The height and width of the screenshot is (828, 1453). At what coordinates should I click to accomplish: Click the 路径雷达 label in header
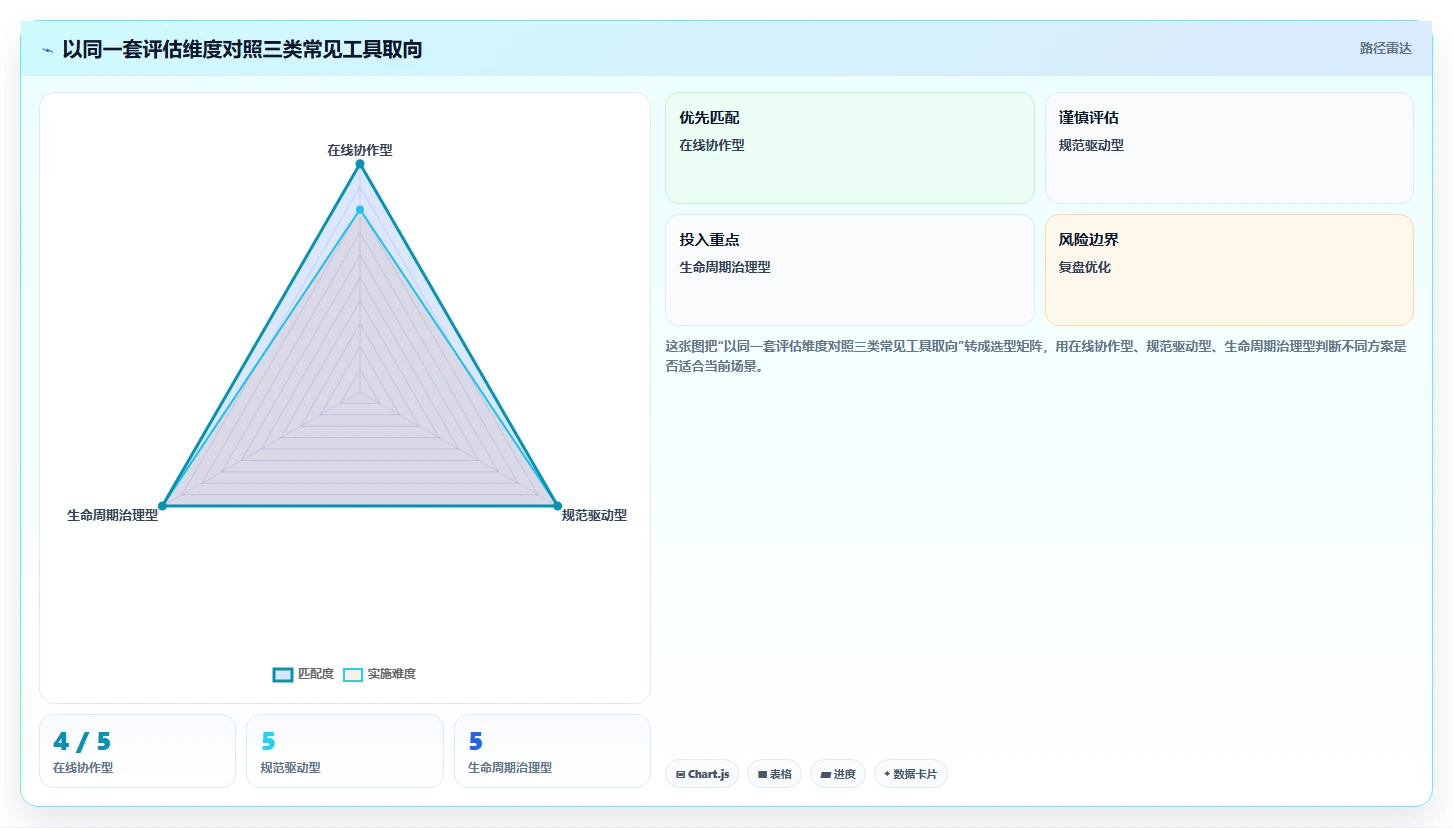coord(1385,48)
